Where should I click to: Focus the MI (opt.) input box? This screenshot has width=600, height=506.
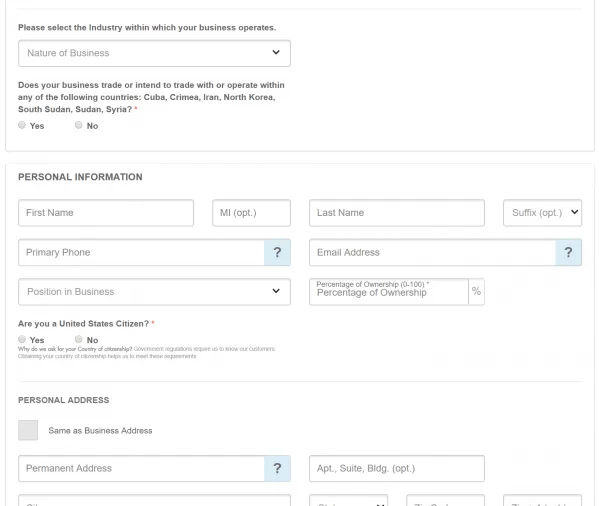[x=251, y=213]
